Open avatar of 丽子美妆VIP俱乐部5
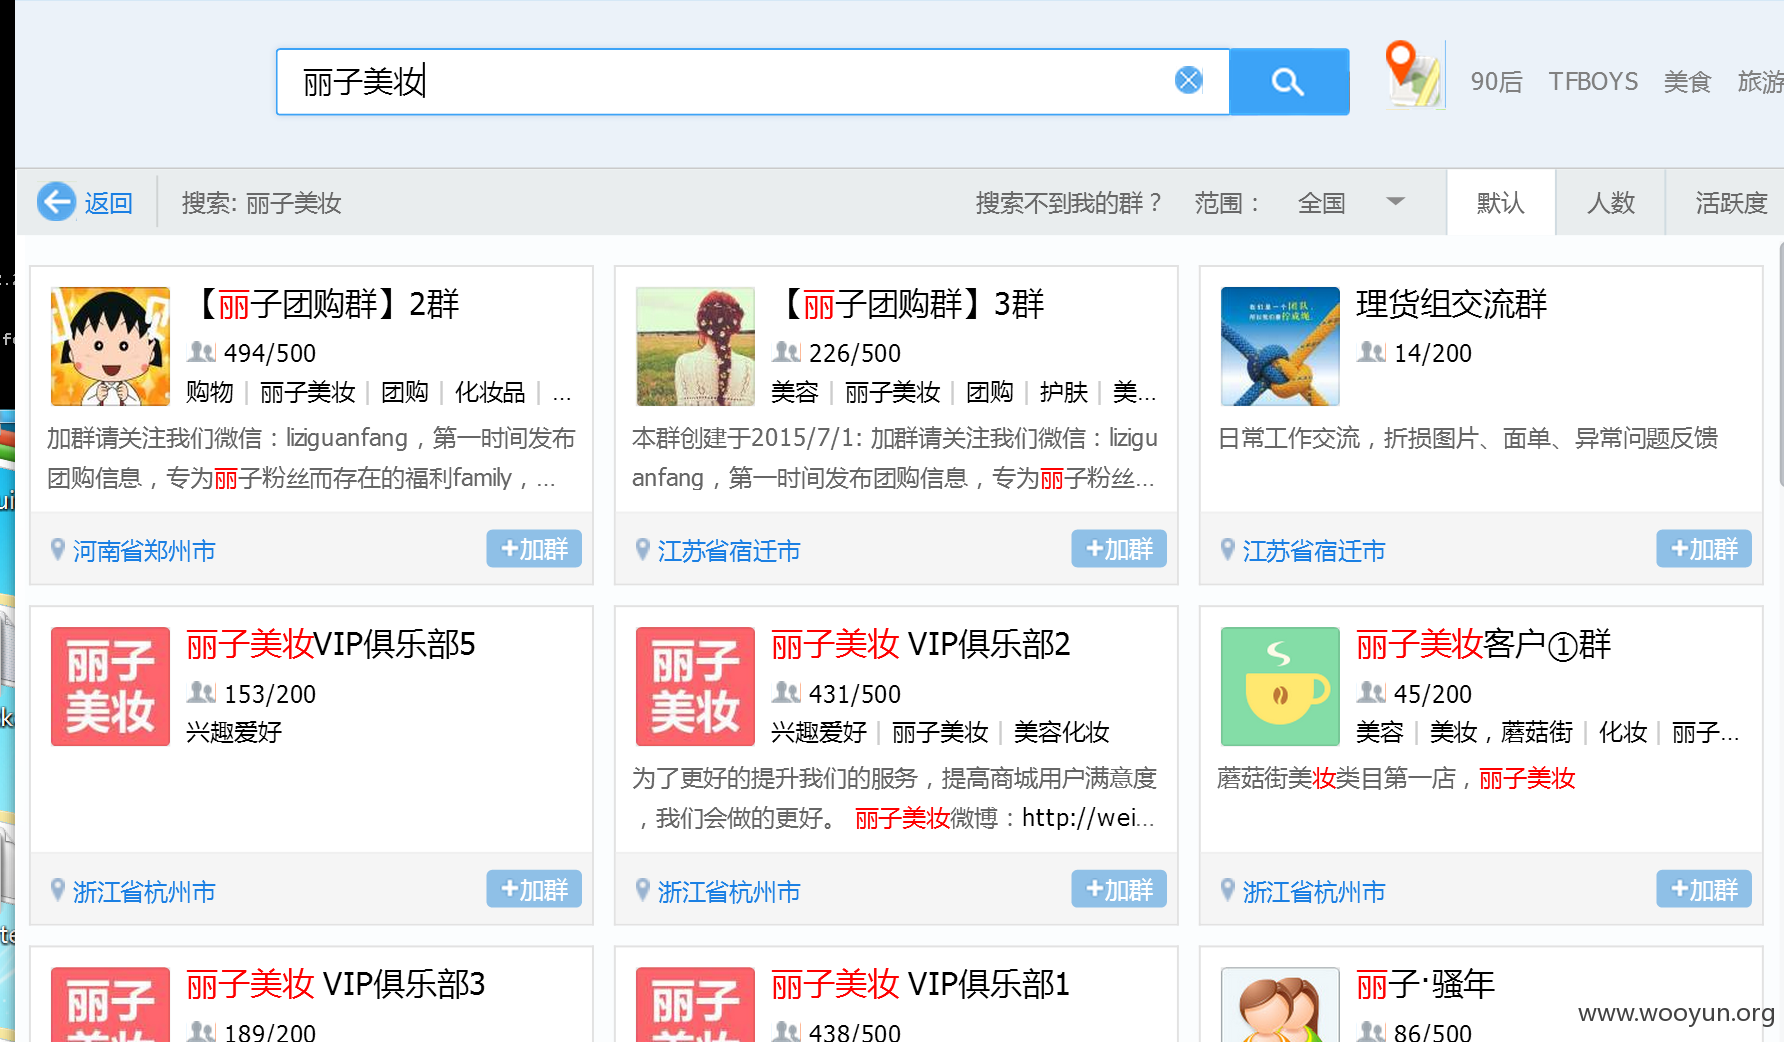Viewport: 1784px width, 1042px height. (x=110, y=686)
